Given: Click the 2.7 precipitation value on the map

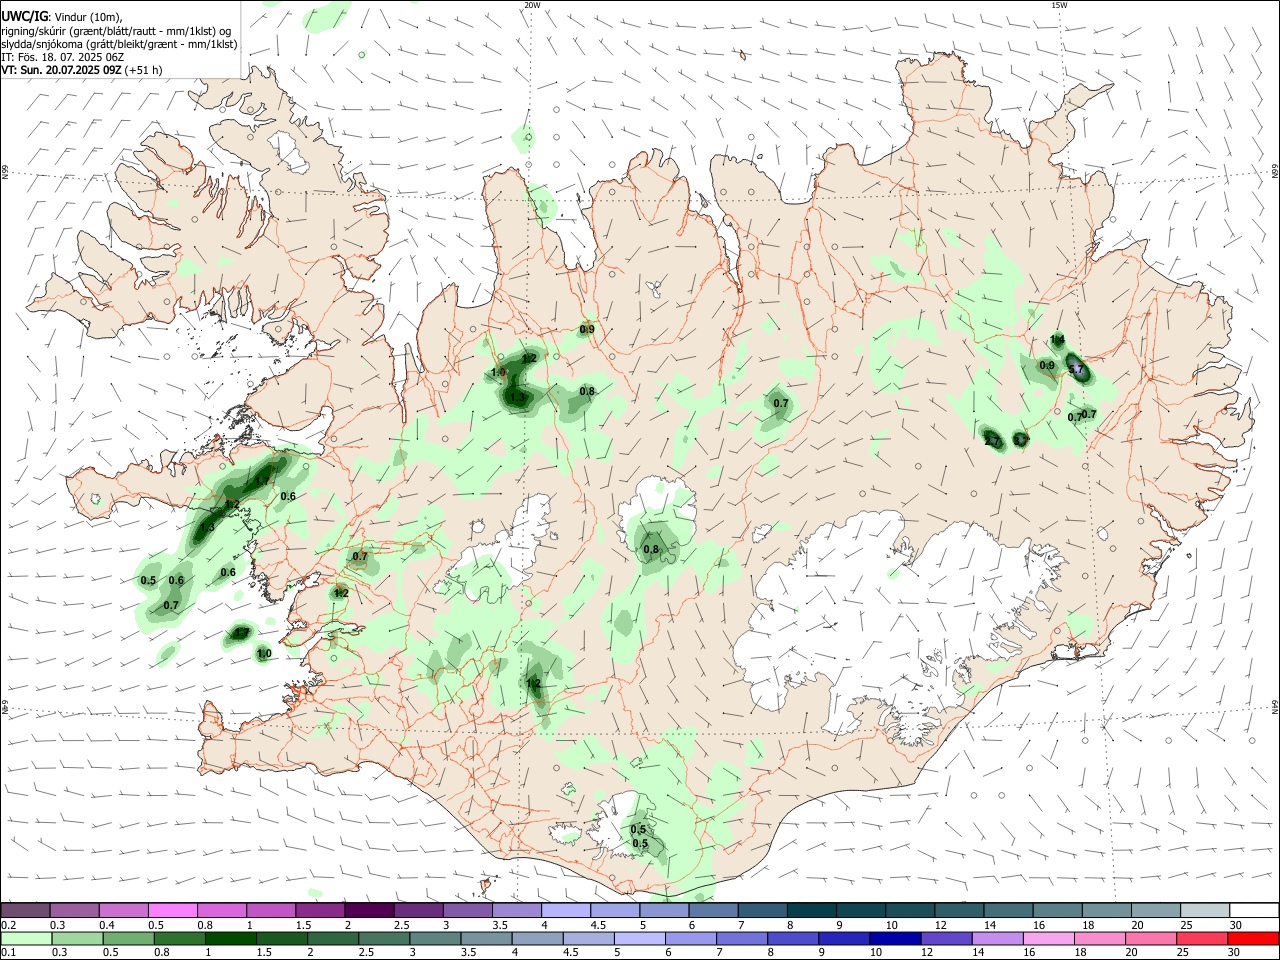Looking at the screenshot, I should pyautogui.click(x=991, y=441).
